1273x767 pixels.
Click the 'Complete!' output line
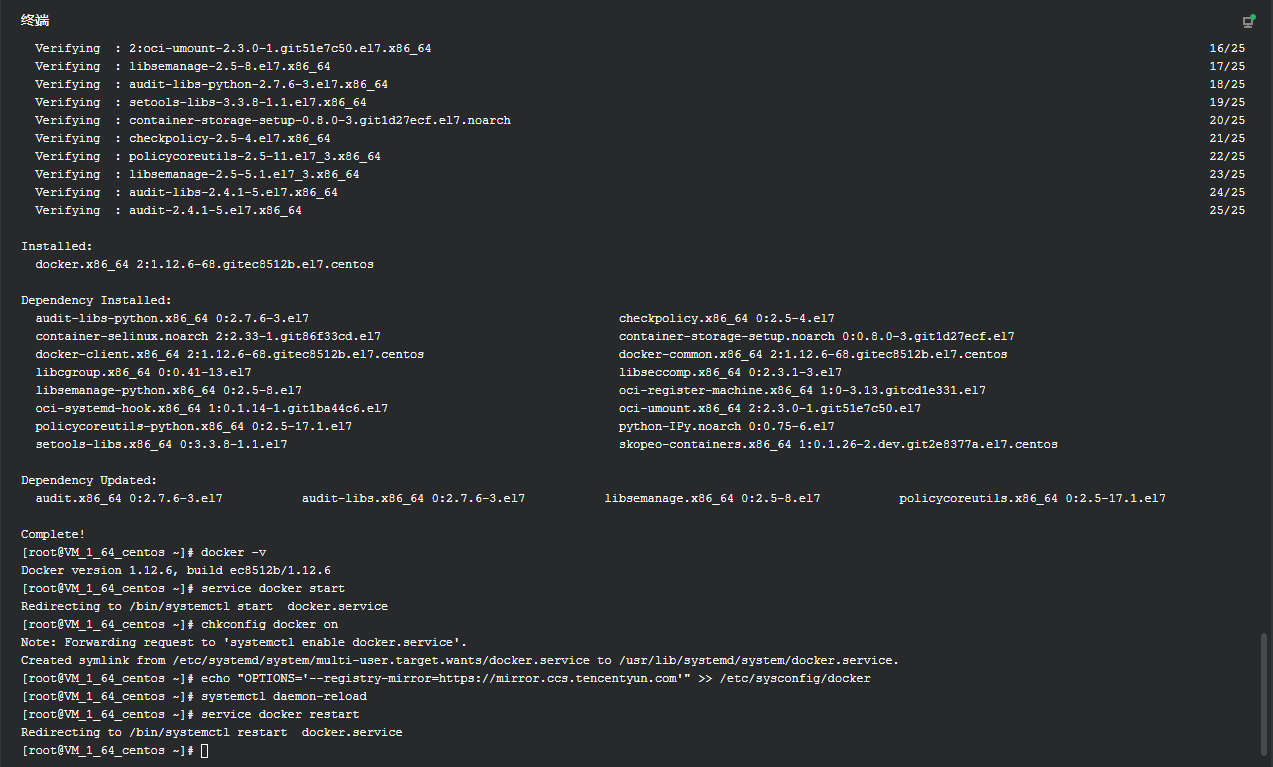[x=53, y=535]
